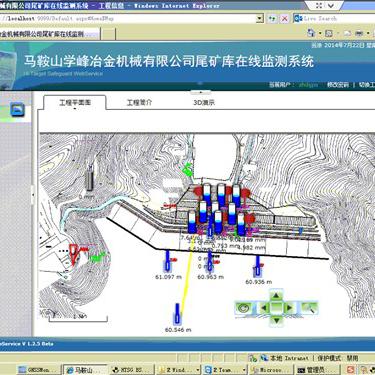
Task: Click the green refresh arrows button
Action: pos(272,19)
